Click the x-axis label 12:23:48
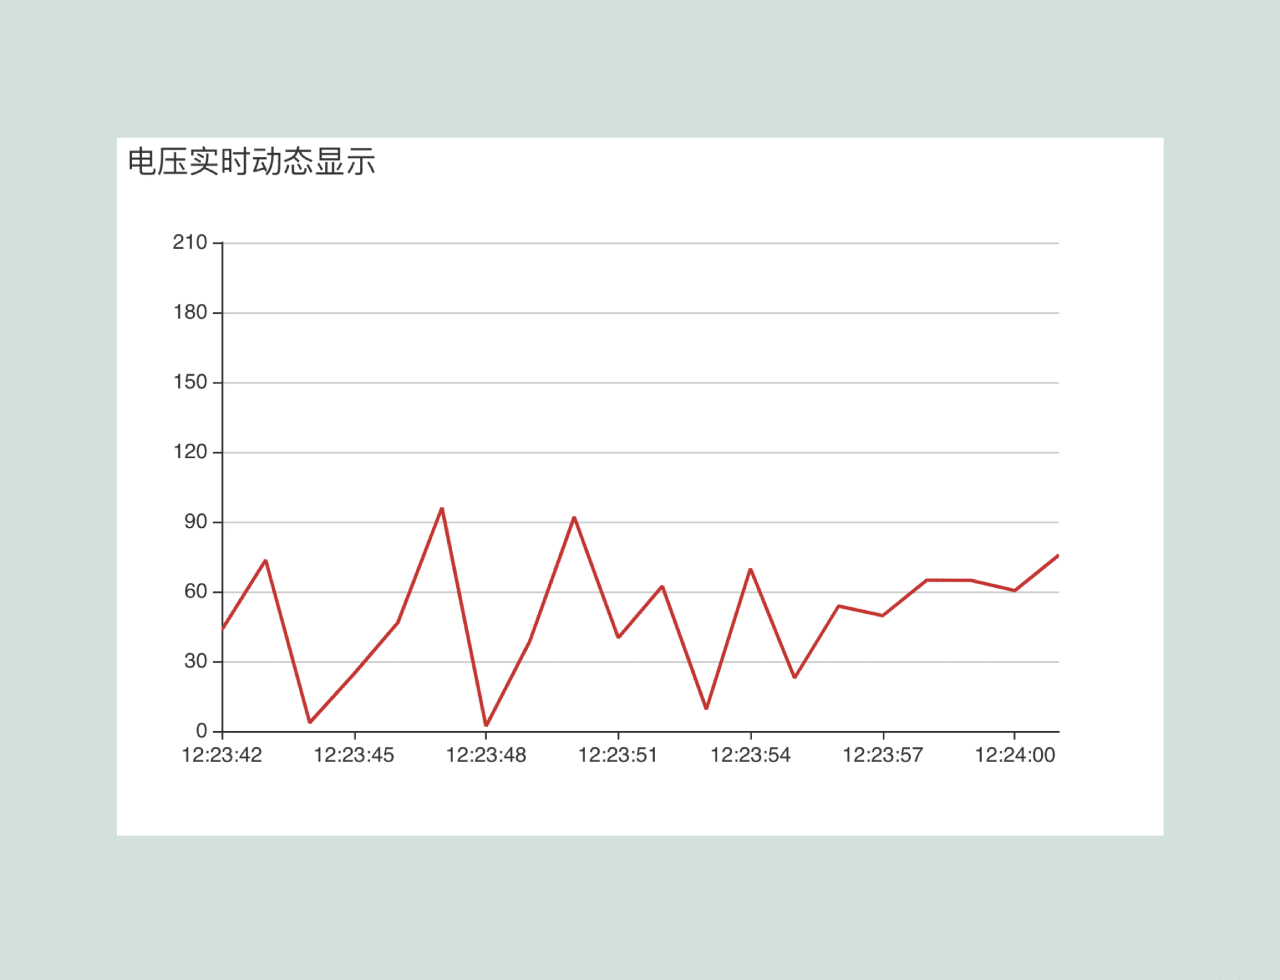The image size is (1280, 980). (488, 756)
